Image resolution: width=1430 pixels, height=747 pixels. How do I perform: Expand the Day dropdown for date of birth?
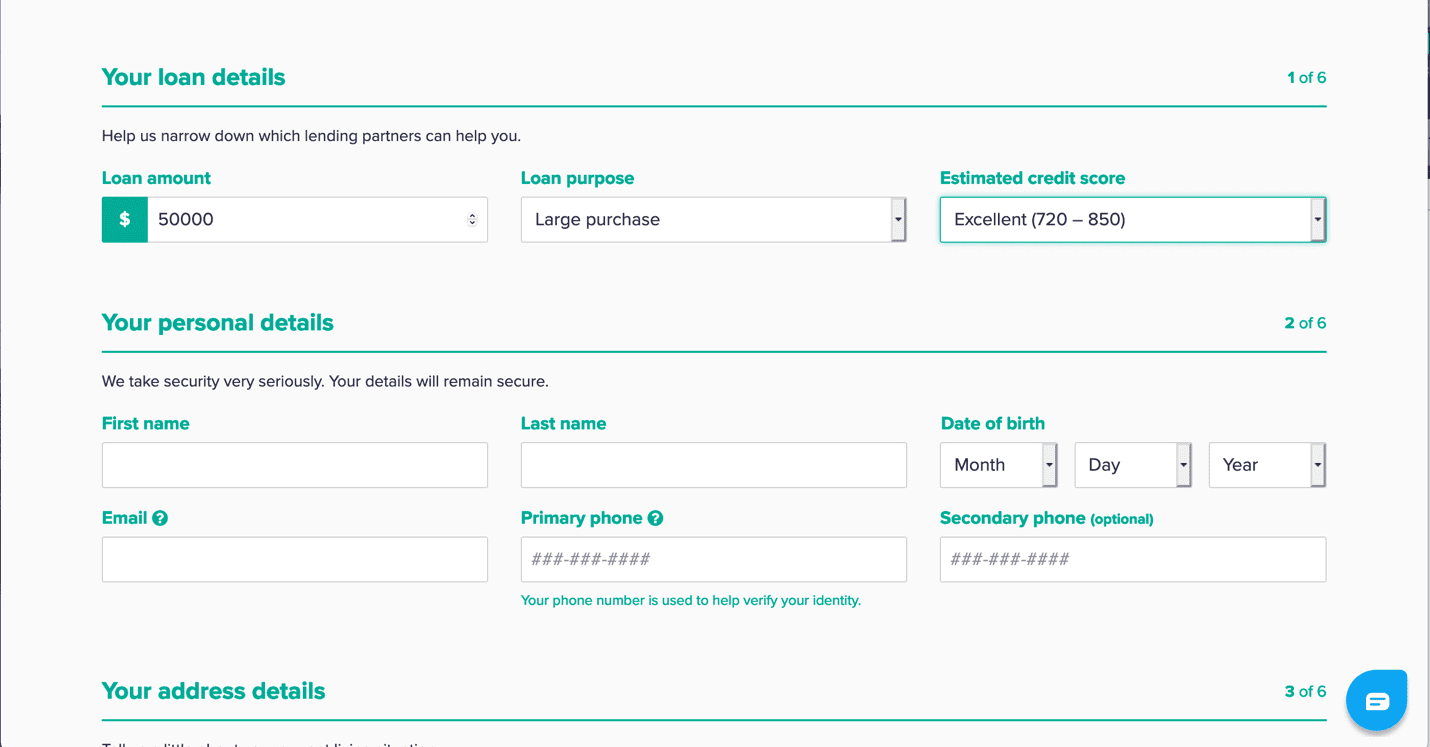point(1132,465)
